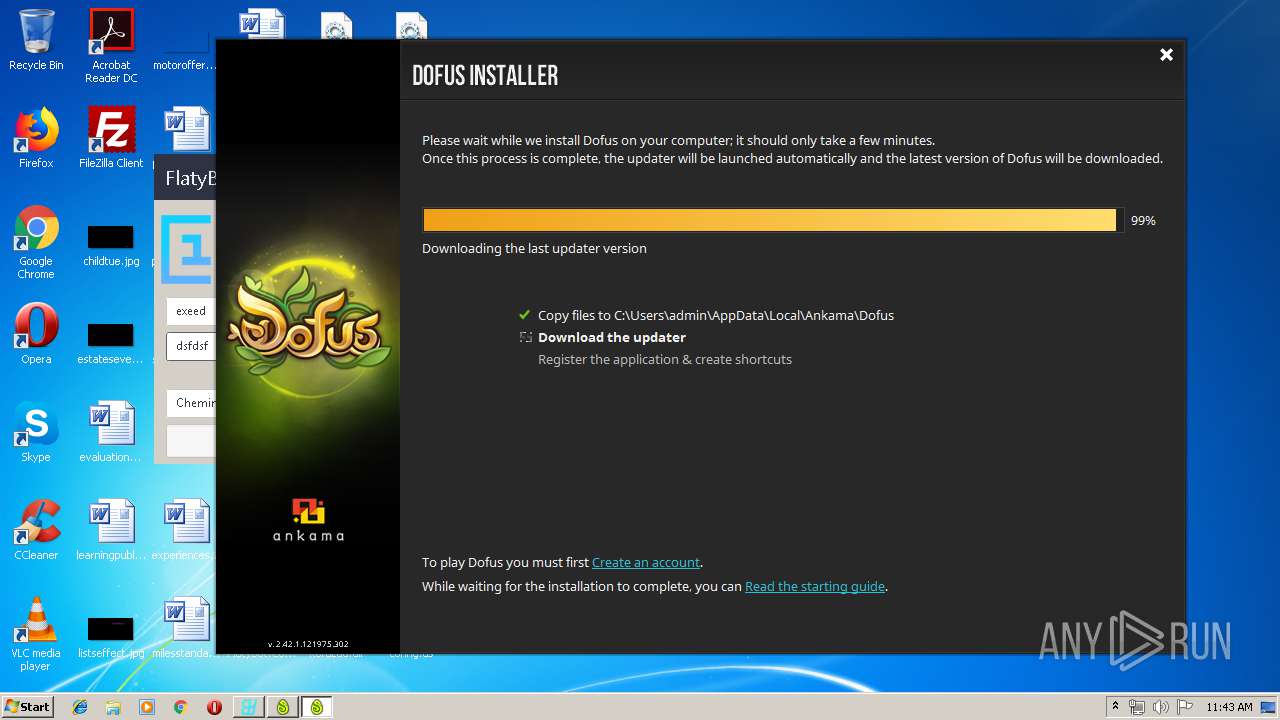The width and height of the screenshot is (1280, 720).
Task: Open the Create an account link
Action: [646, 562]
